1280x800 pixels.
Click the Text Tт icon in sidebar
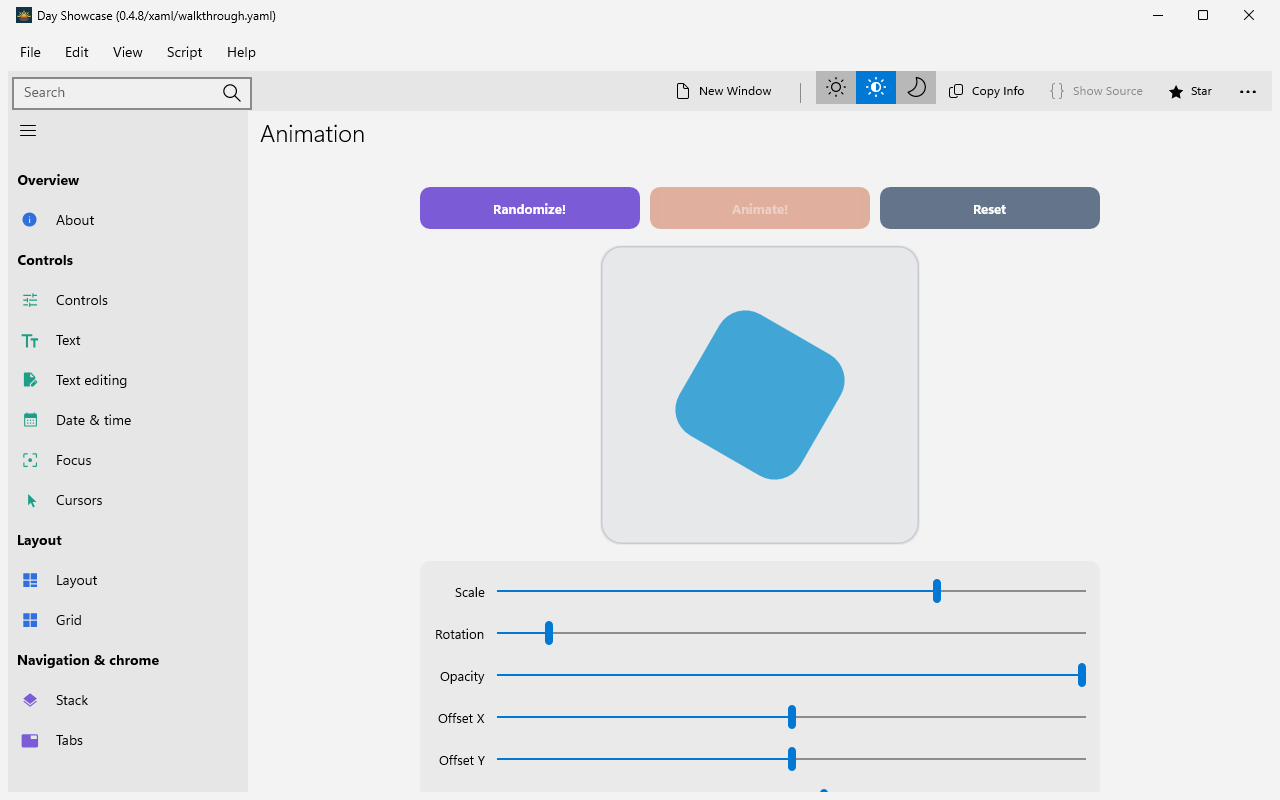click(x=30, y=340)
